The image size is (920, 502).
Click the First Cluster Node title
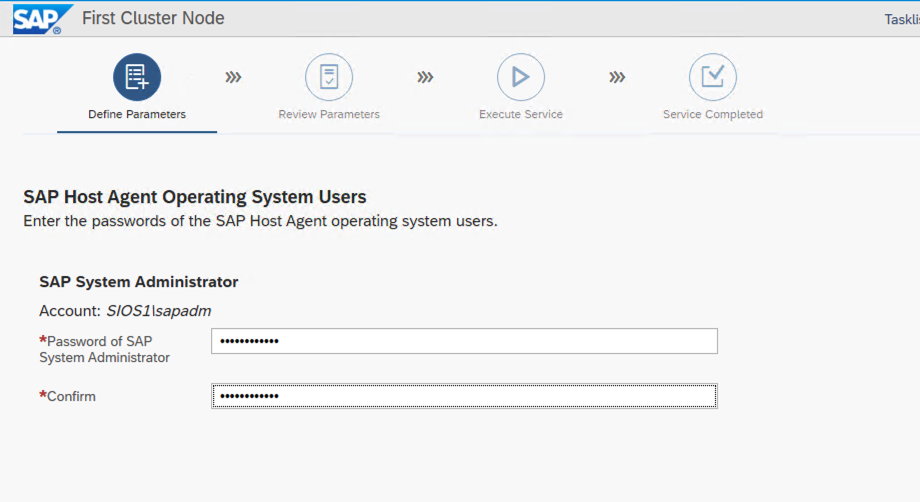[x=153, y=18]
